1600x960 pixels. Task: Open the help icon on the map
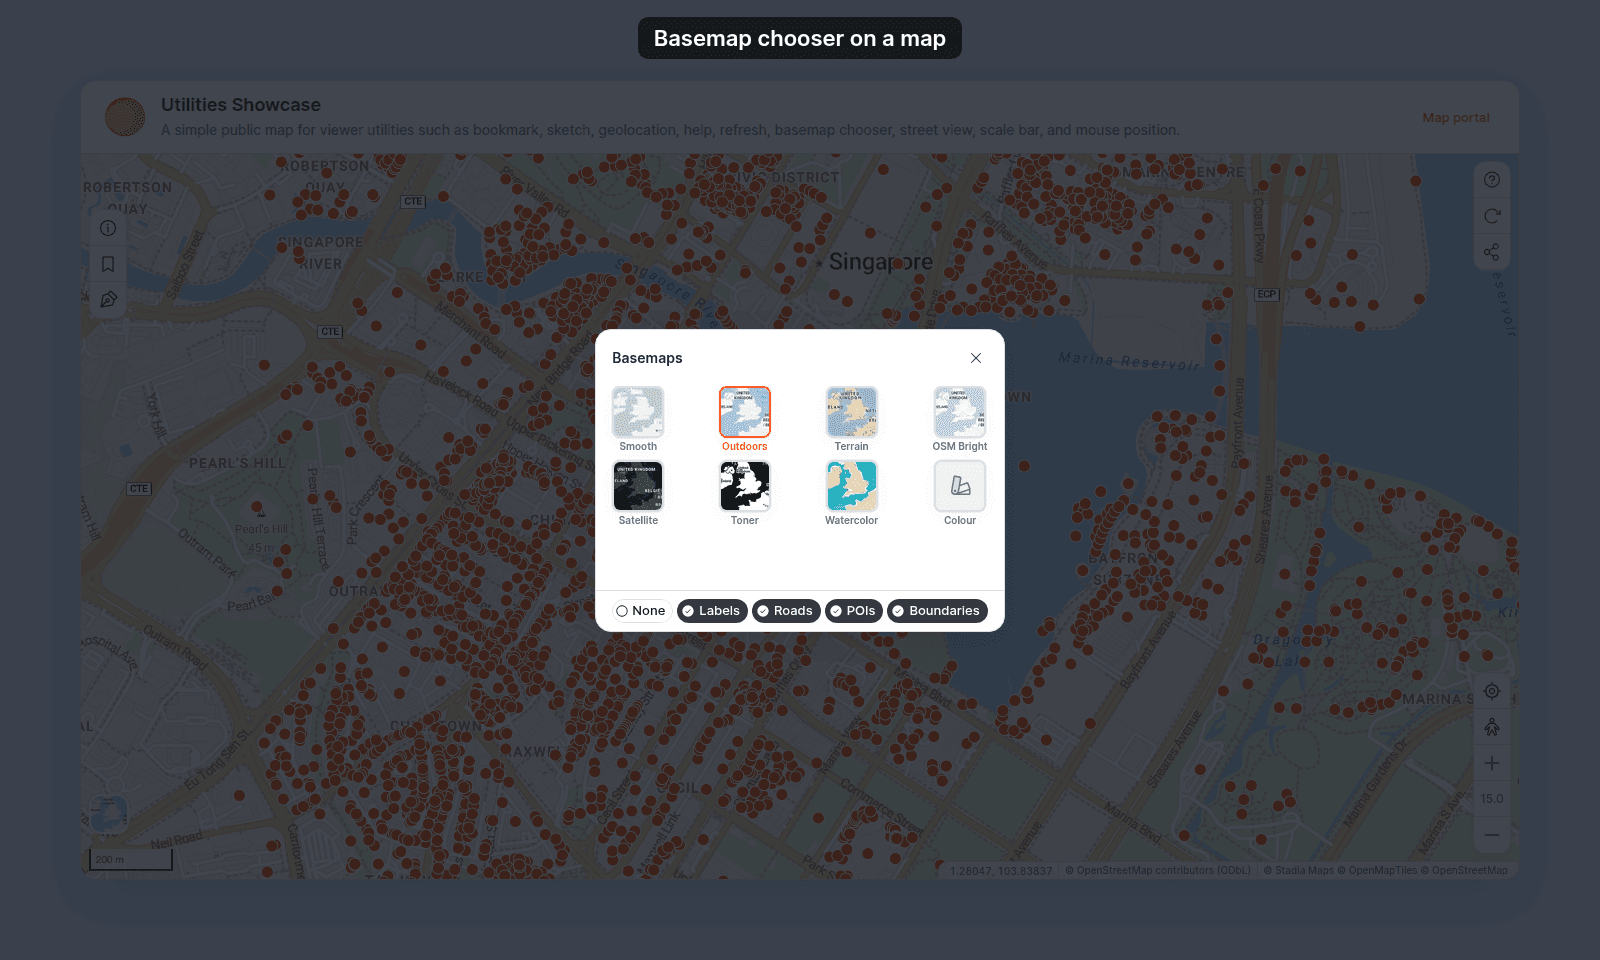1492,180
